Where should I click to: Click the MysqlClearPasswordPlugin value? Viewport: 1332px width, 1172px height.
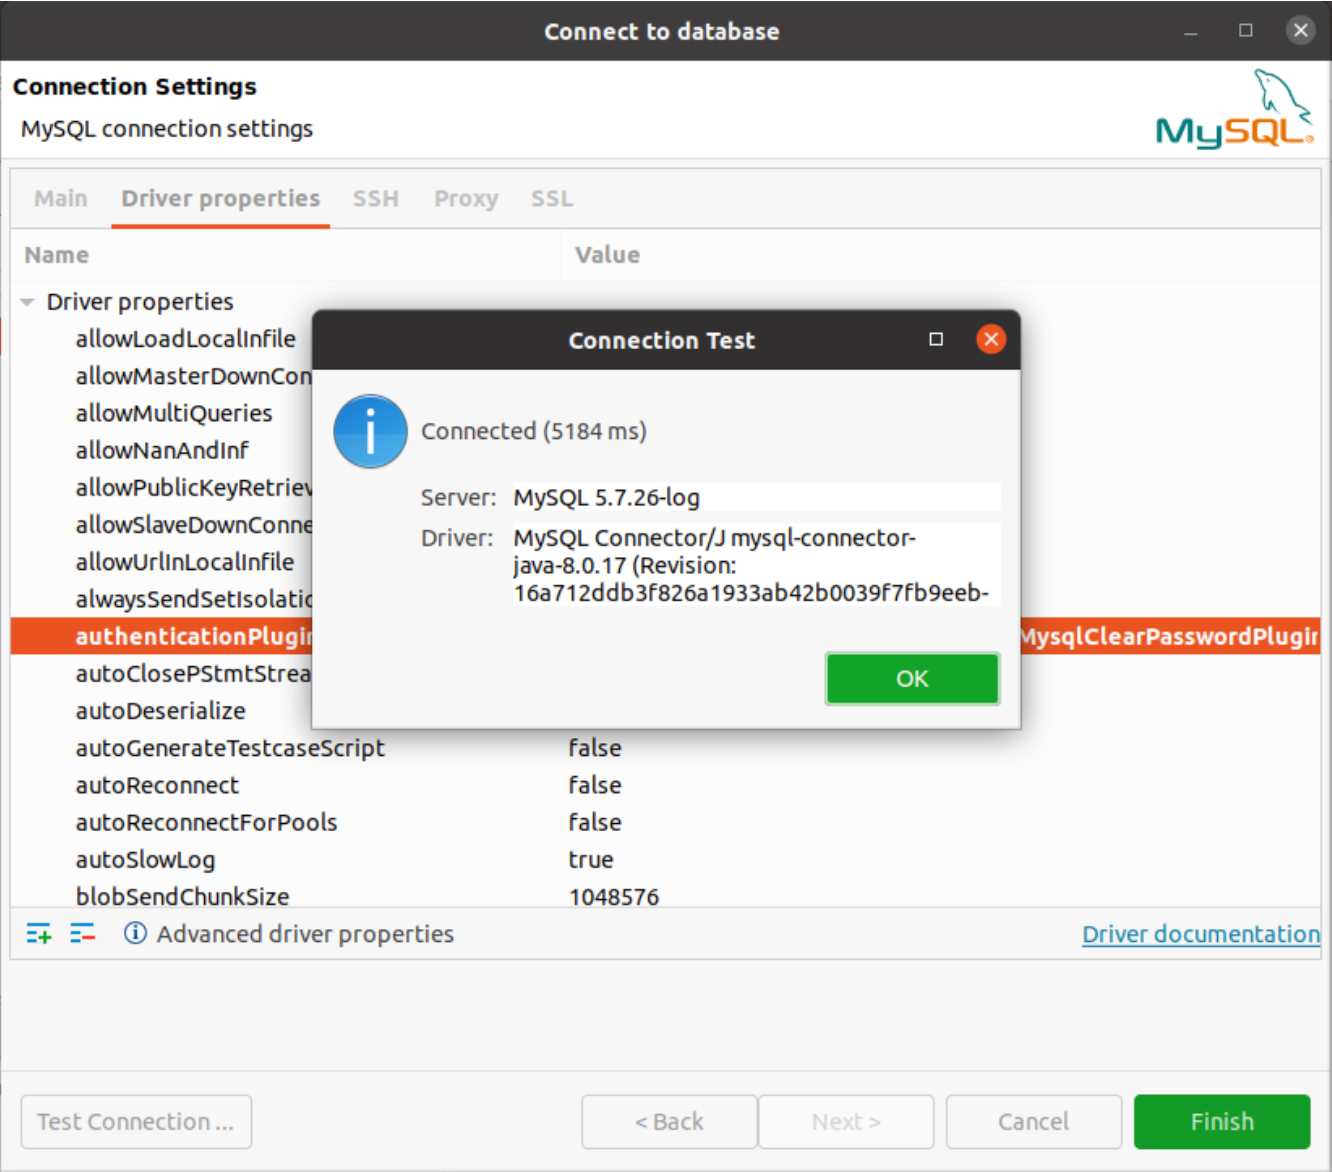point(1169,636)
